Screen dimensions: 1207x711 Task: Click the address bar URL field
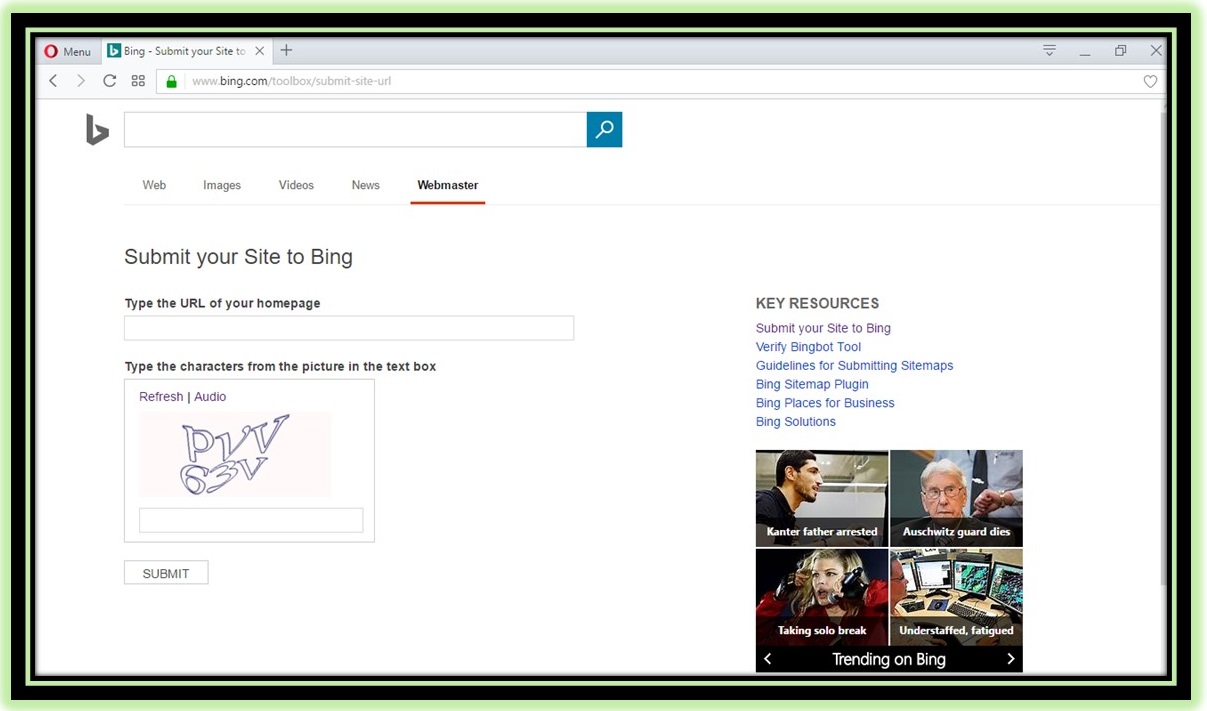tap(660, 81)
